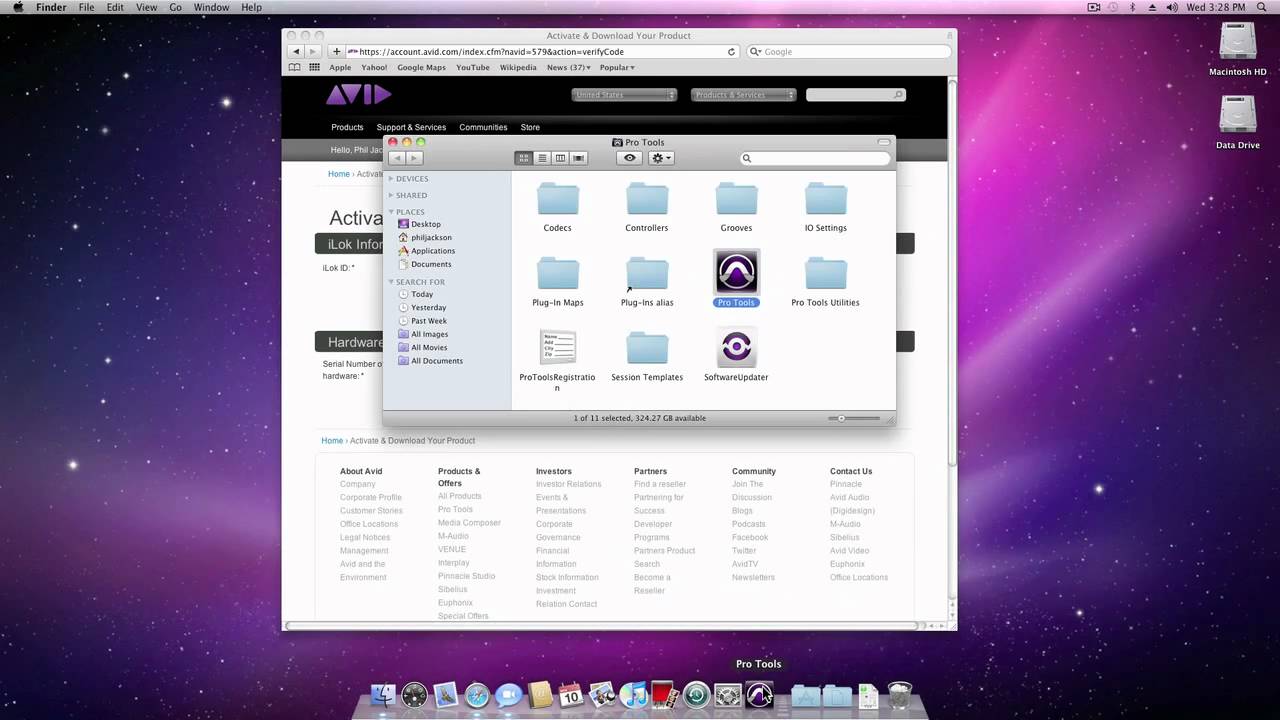1280x720 pixels.
Task: Open the Window menu
Action: 211,7
